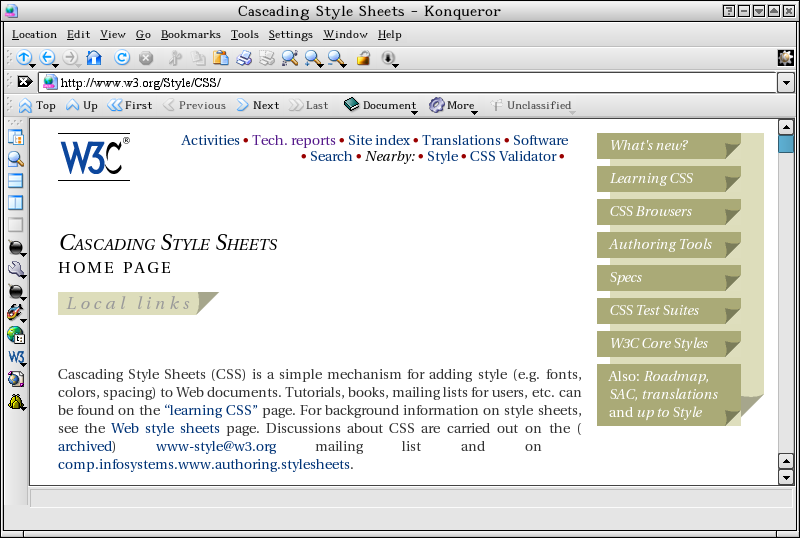
Task: Follow the "learning CSS" link in paragraph
Action: pyautogui.click(x=212, y=411)
